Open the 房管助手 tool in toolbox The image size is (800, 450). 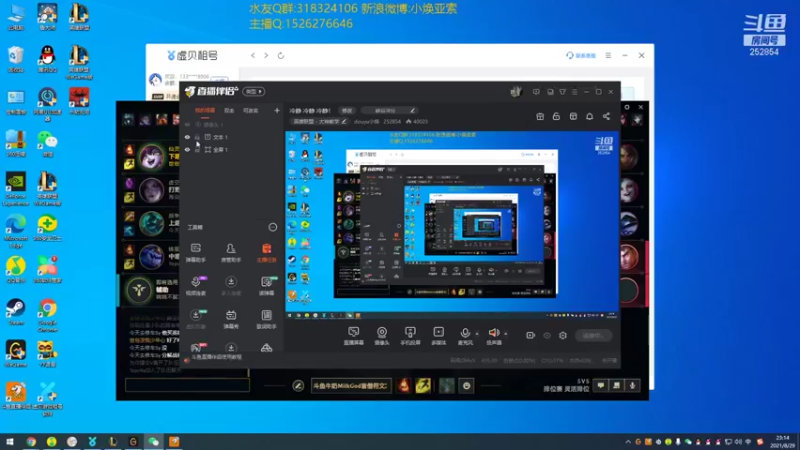(x=231, y=253)
